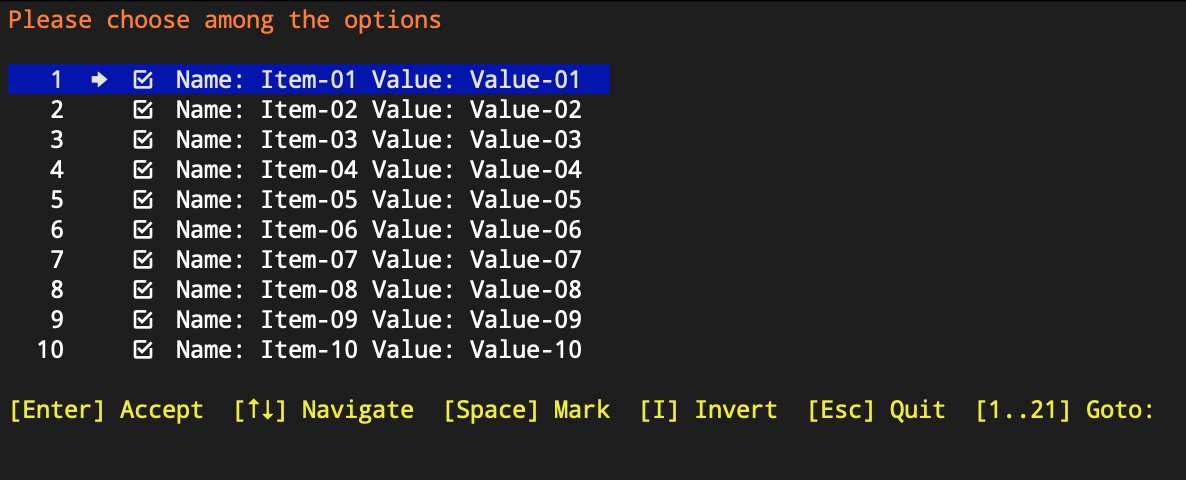Screen dimensions: 1186x480
Task: Uncheck the box for Item-09
Action: coord(143,320)
